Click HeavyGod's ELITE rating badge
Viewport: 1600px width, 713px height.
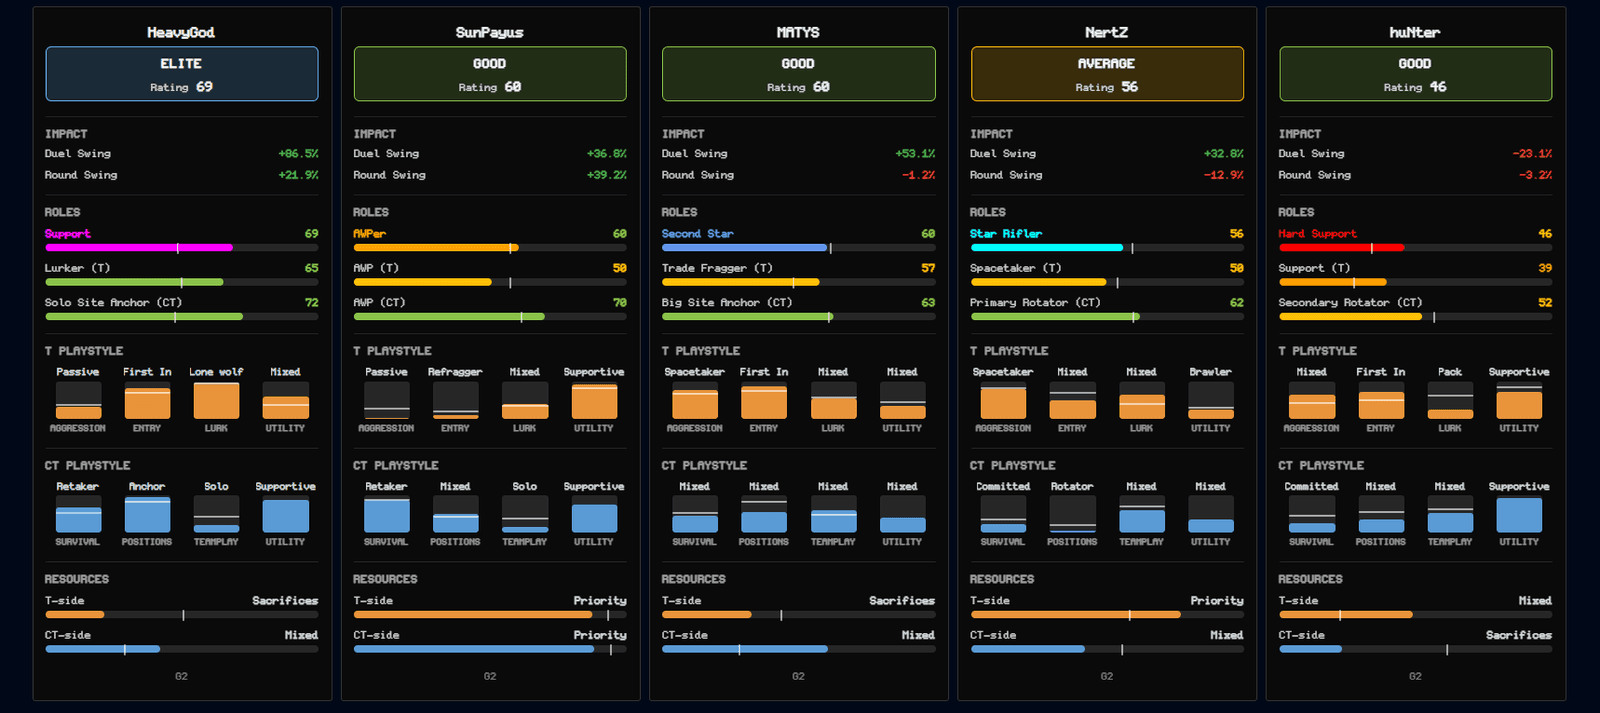pyautogui.click(x=182, y=74)
